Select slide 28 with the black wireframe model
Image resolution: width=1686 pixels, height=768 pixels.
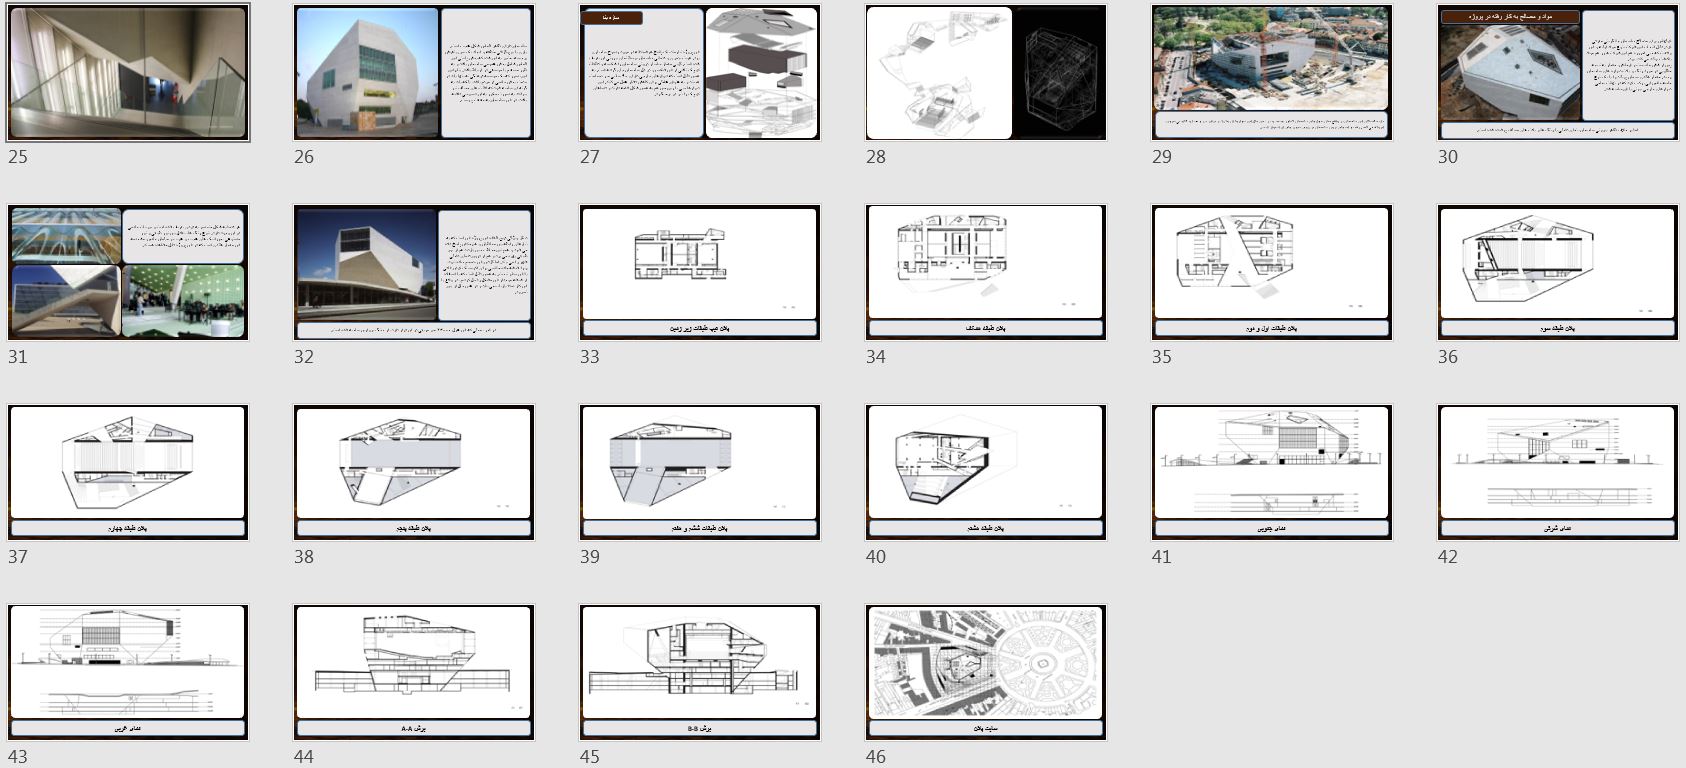pyautogui.click(x=986, y=73)
